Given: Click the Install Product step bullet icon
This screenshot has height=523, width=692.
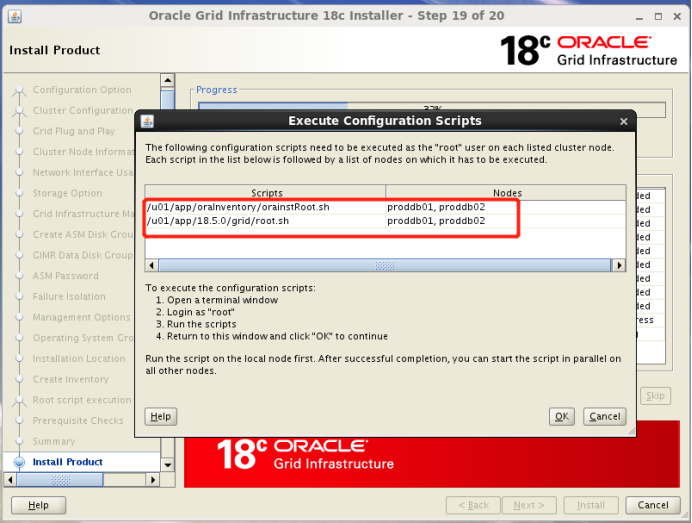Looking at the screenshot, I should click(x=19, y=462).
